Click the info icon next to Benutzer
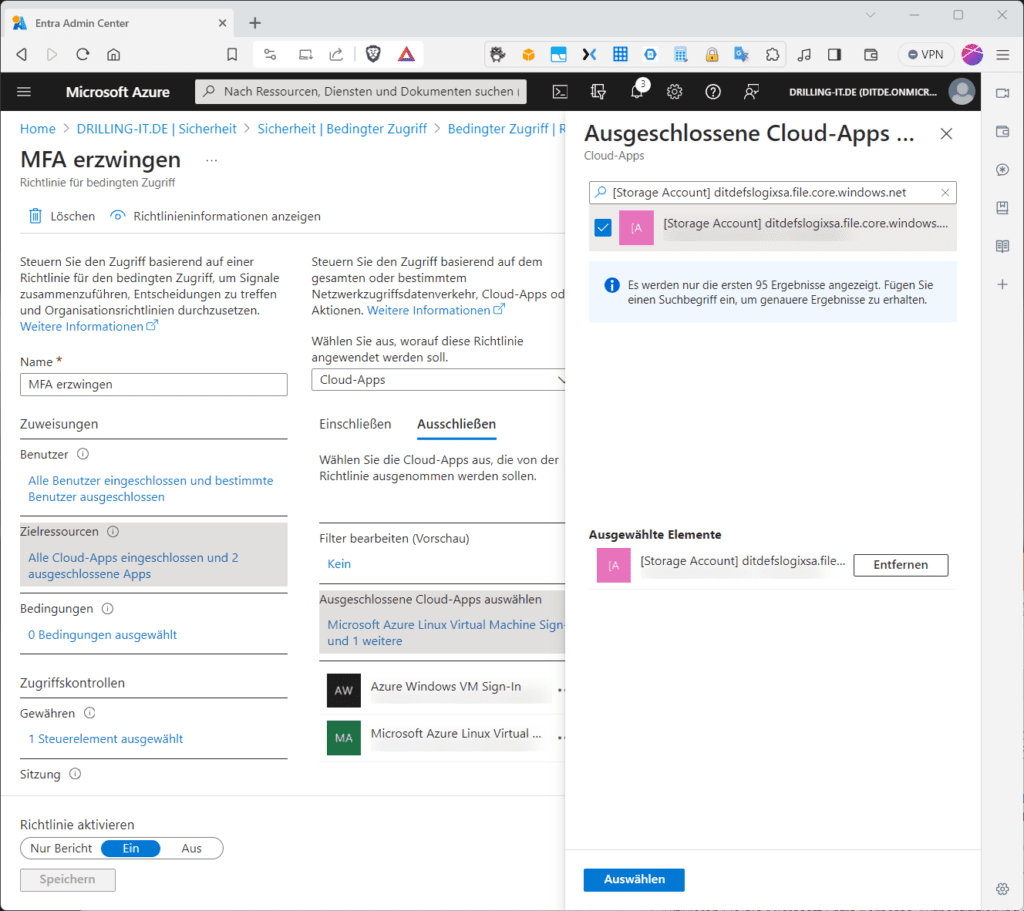The image size is (1024, 911). (83, 454)
